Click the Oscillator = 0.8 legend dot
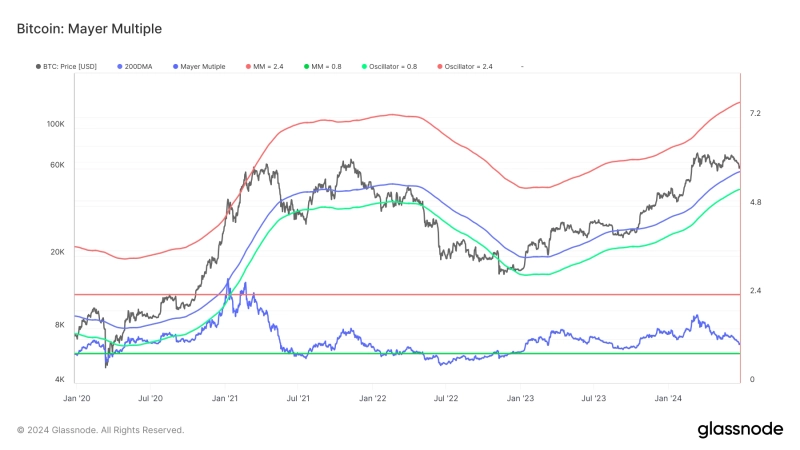The height and width of the screenshot is (450, 800). (363, 66)
